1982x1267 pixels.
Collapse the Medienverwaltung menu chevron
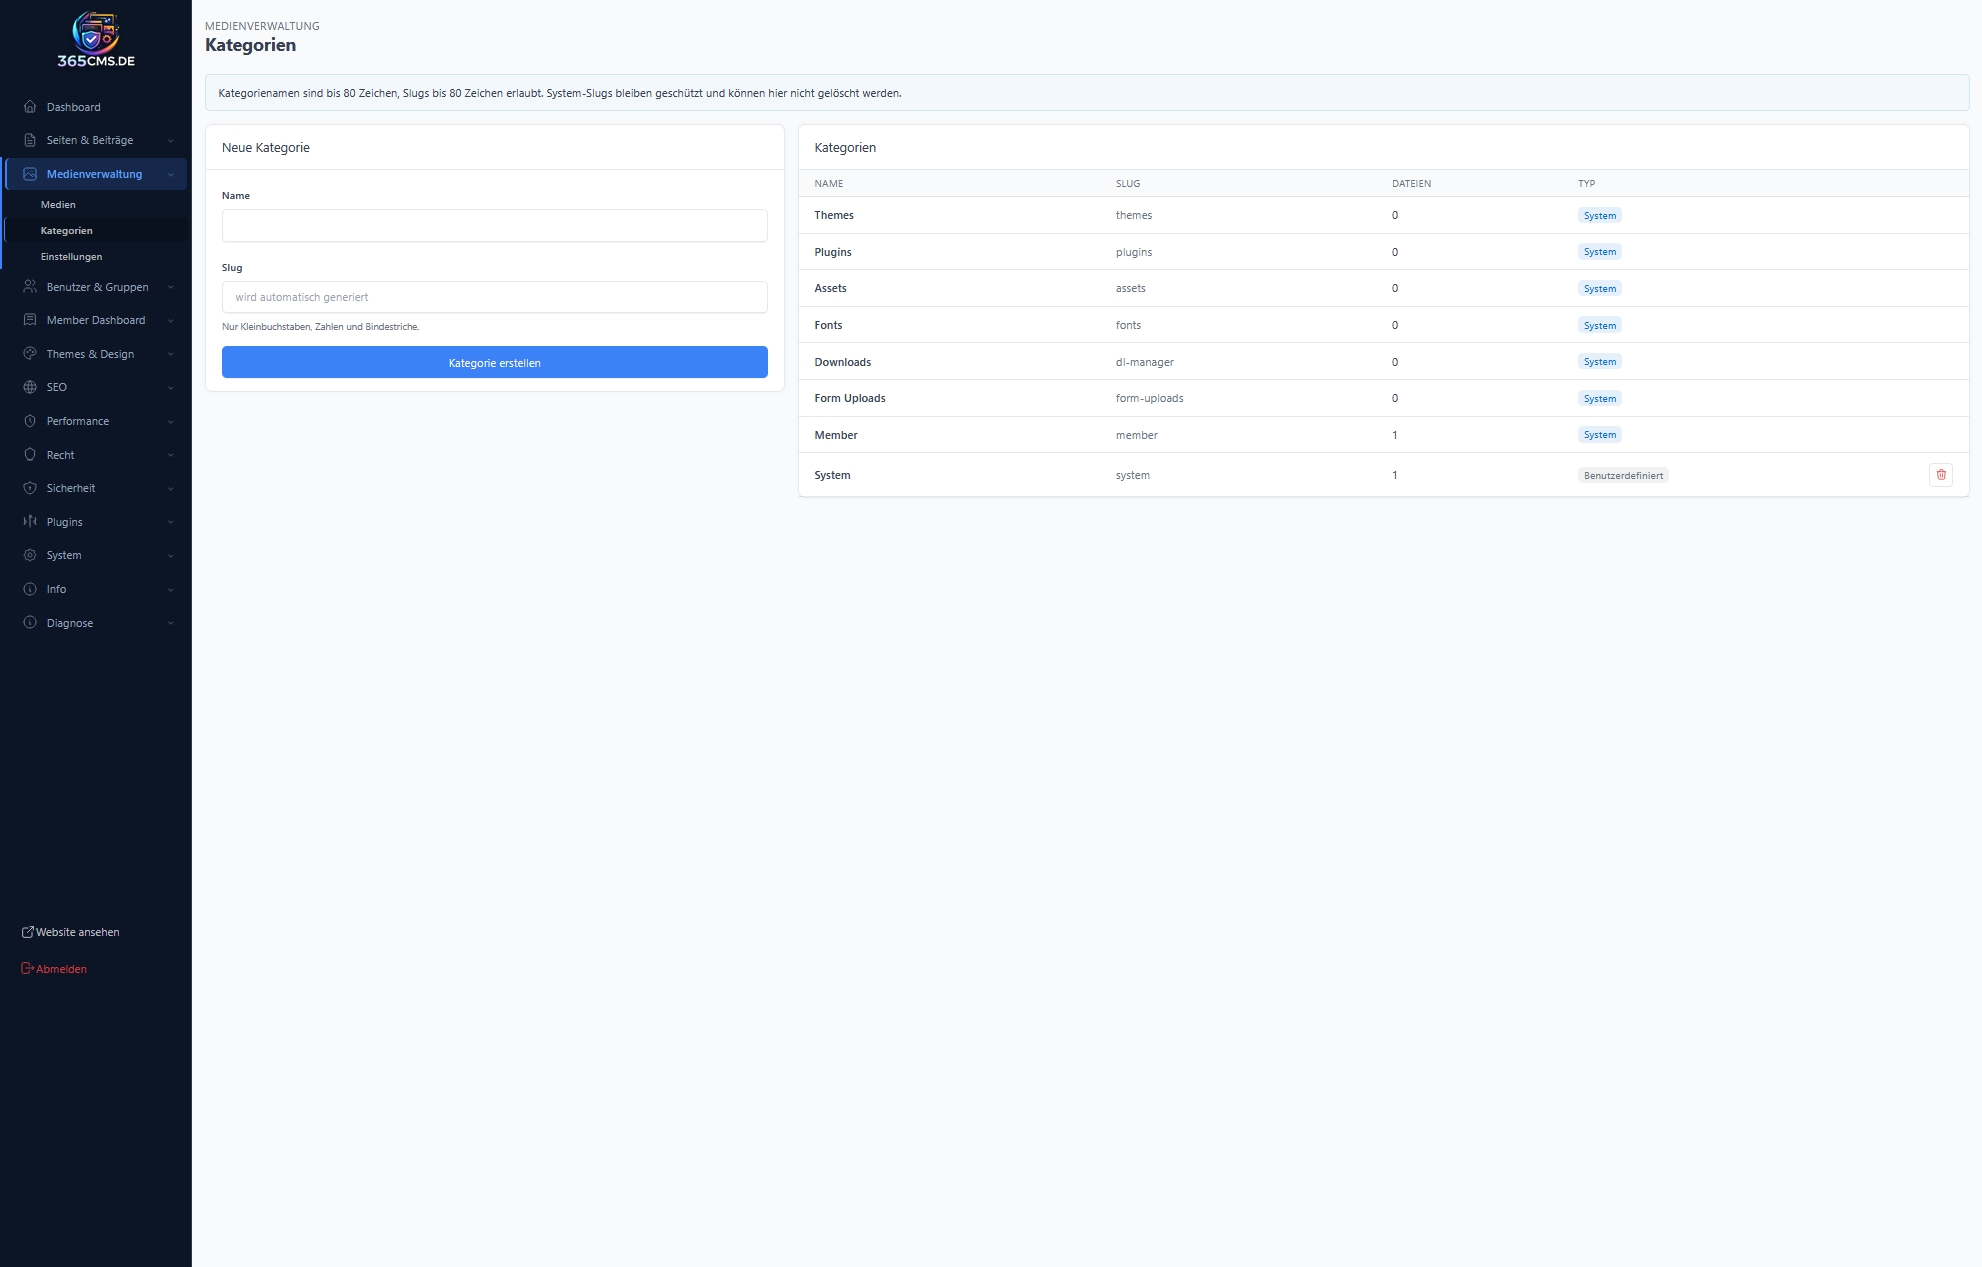(171, 175)
